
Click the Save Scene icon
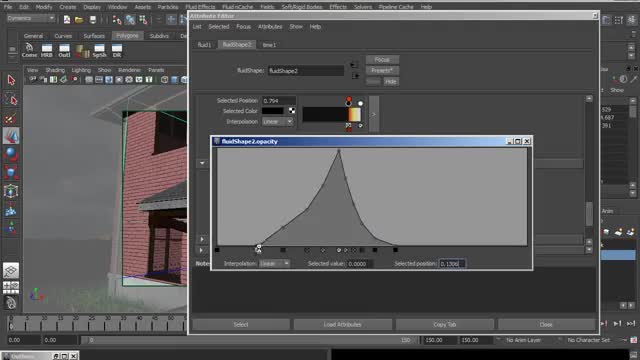coord(93,19)
